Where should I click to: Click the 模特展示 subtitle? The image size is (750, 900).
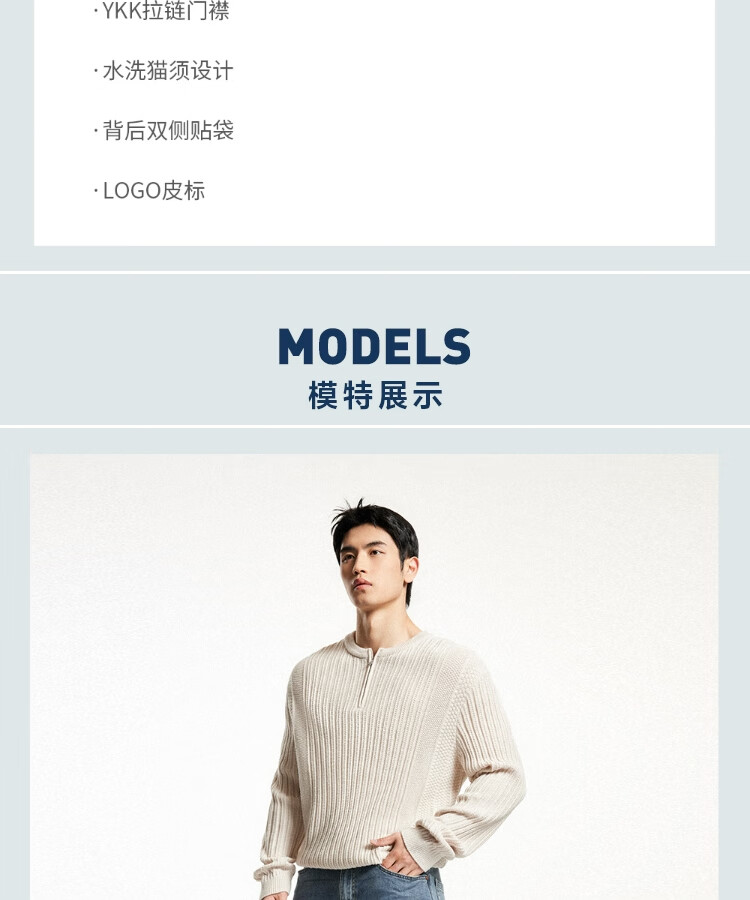coord(375,395)
